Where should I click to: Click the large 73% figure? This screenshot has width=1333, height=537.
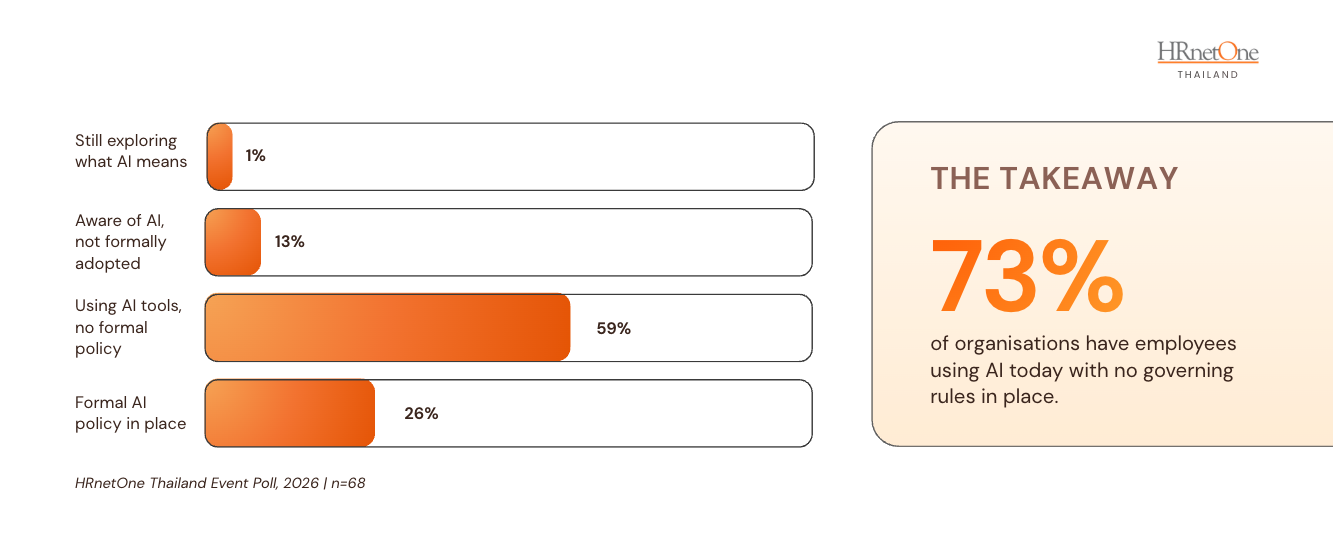(1027, 275)
